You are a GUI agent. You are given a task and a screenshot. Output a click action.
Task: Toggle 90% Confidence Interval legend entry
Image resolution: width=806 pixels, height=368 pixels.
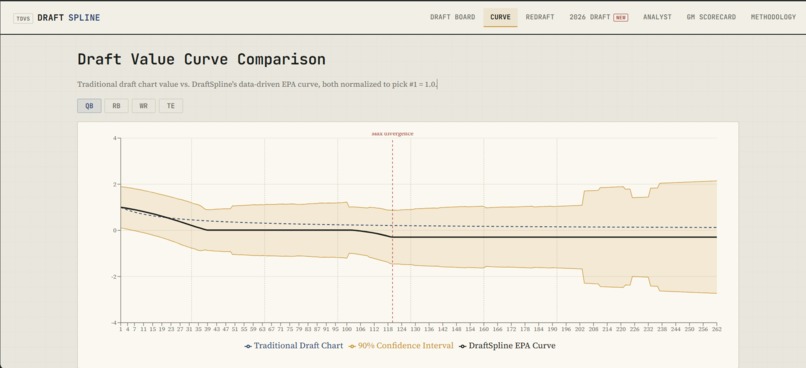click(x=401, y=346)
